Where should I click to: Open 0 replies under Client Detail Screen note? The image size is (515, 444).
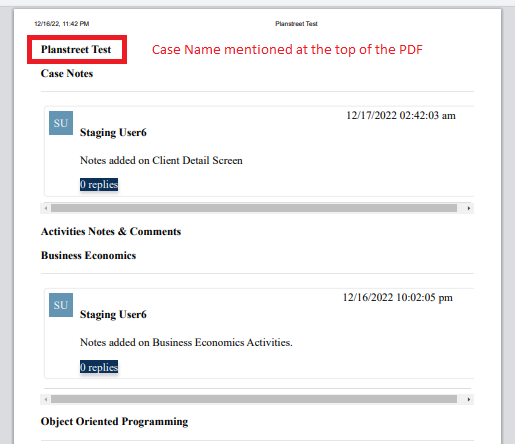click(99, 184)
